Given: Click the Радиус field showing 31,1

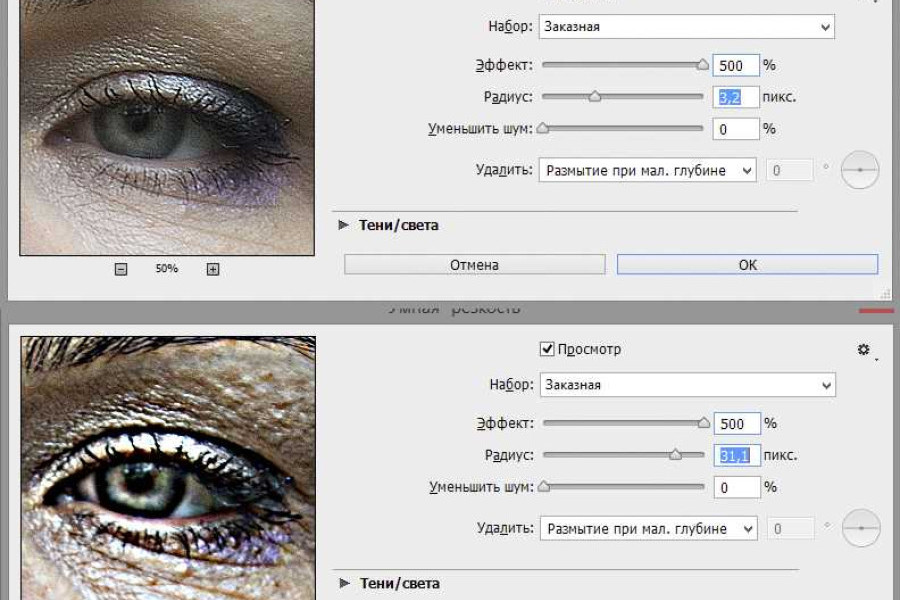Looking at the screenshot, I should coord(736,455).
